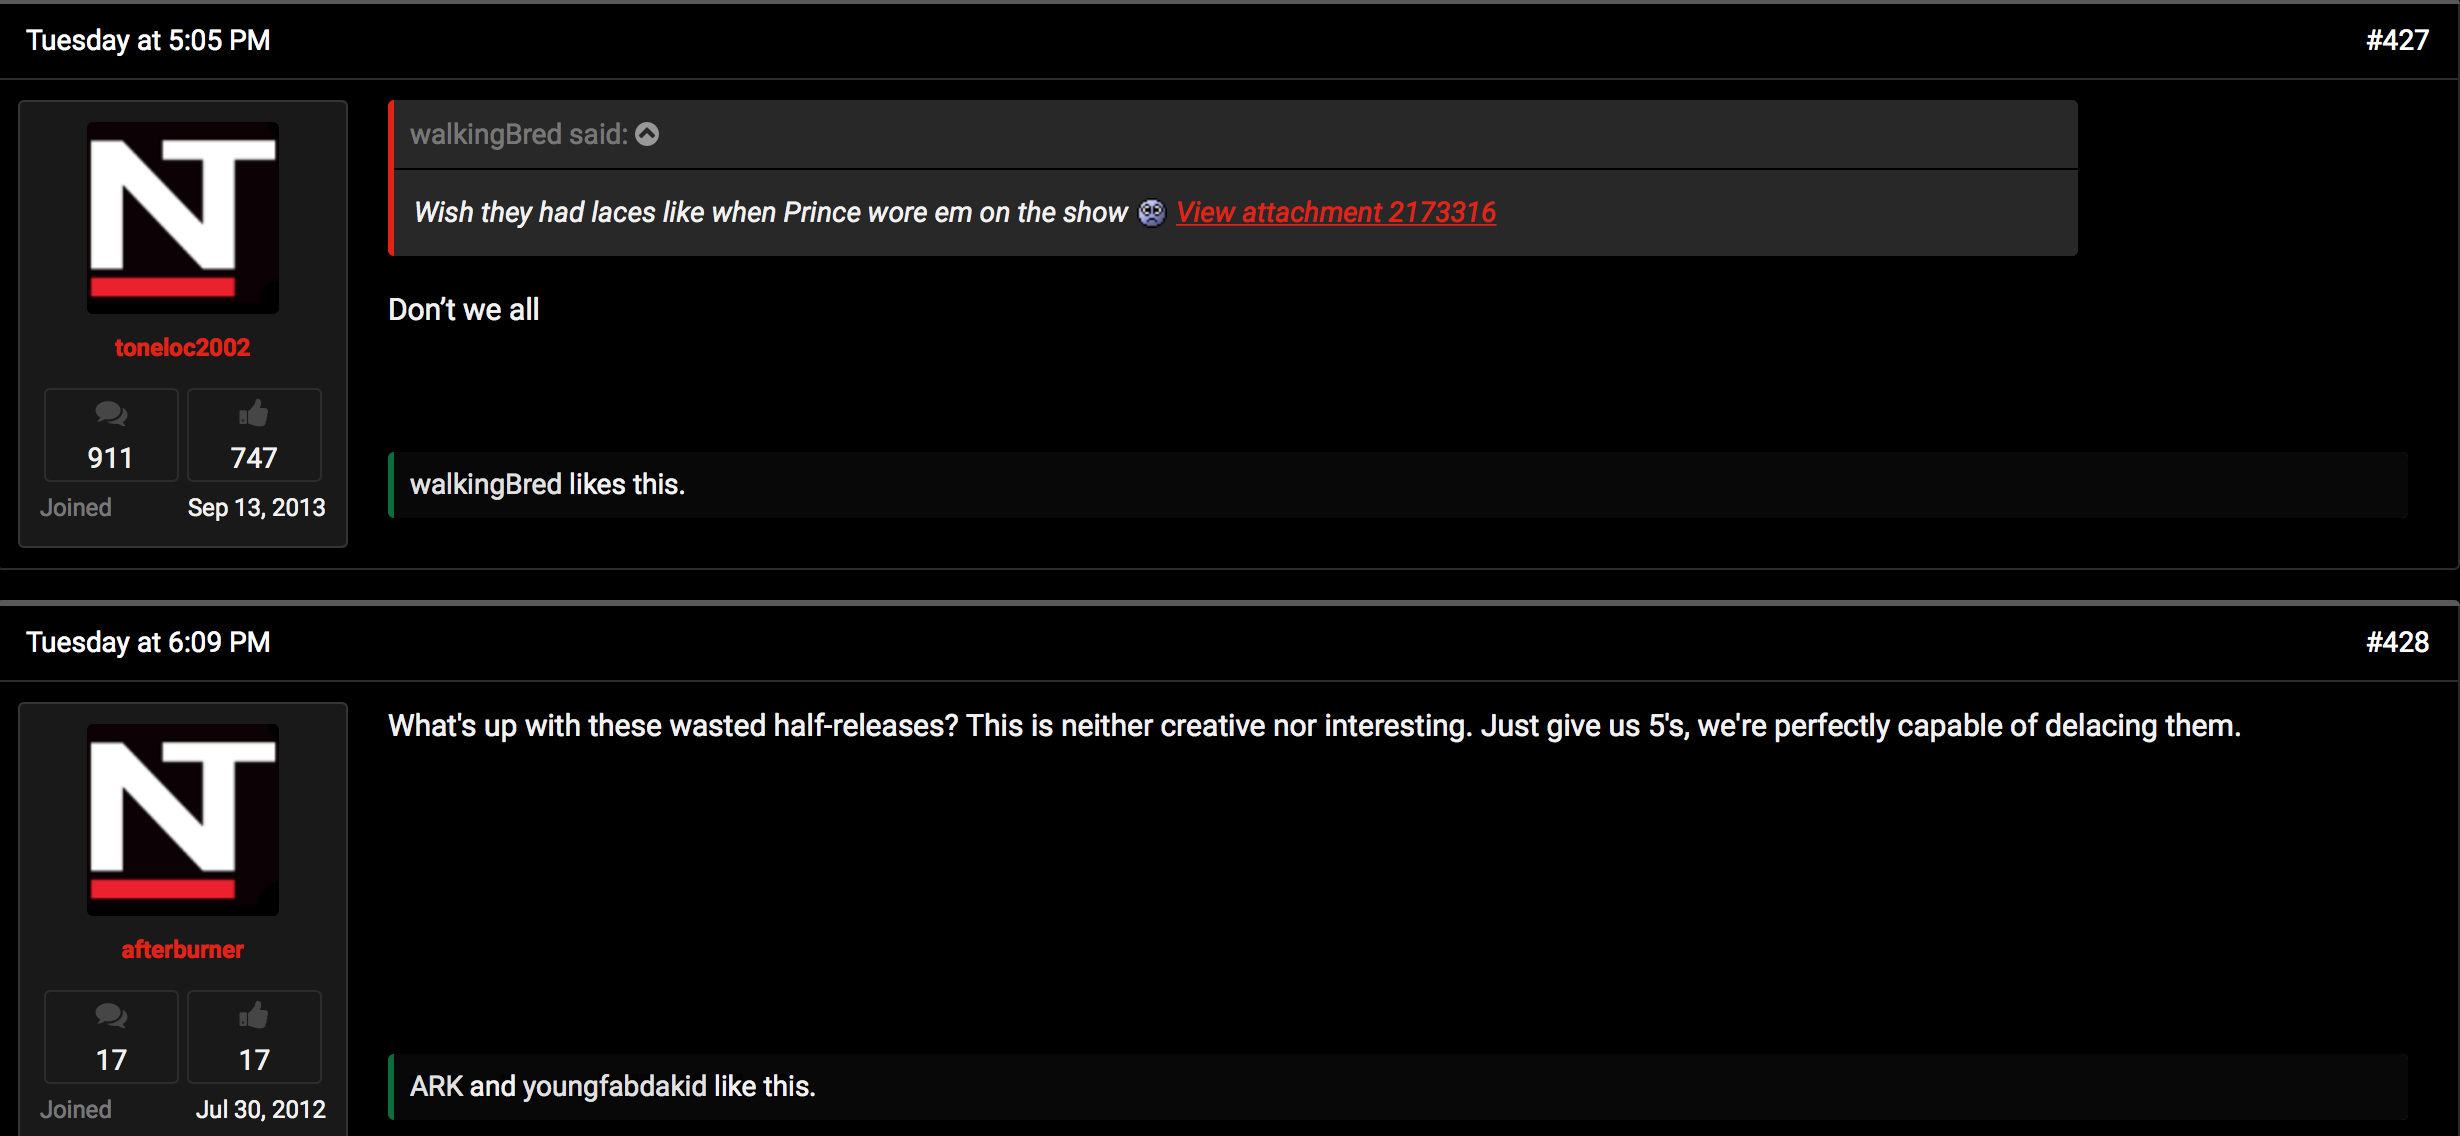2460x1136 pixels.
Task: Click afterburner's 17 likes count
Action: pos(254,1060)
